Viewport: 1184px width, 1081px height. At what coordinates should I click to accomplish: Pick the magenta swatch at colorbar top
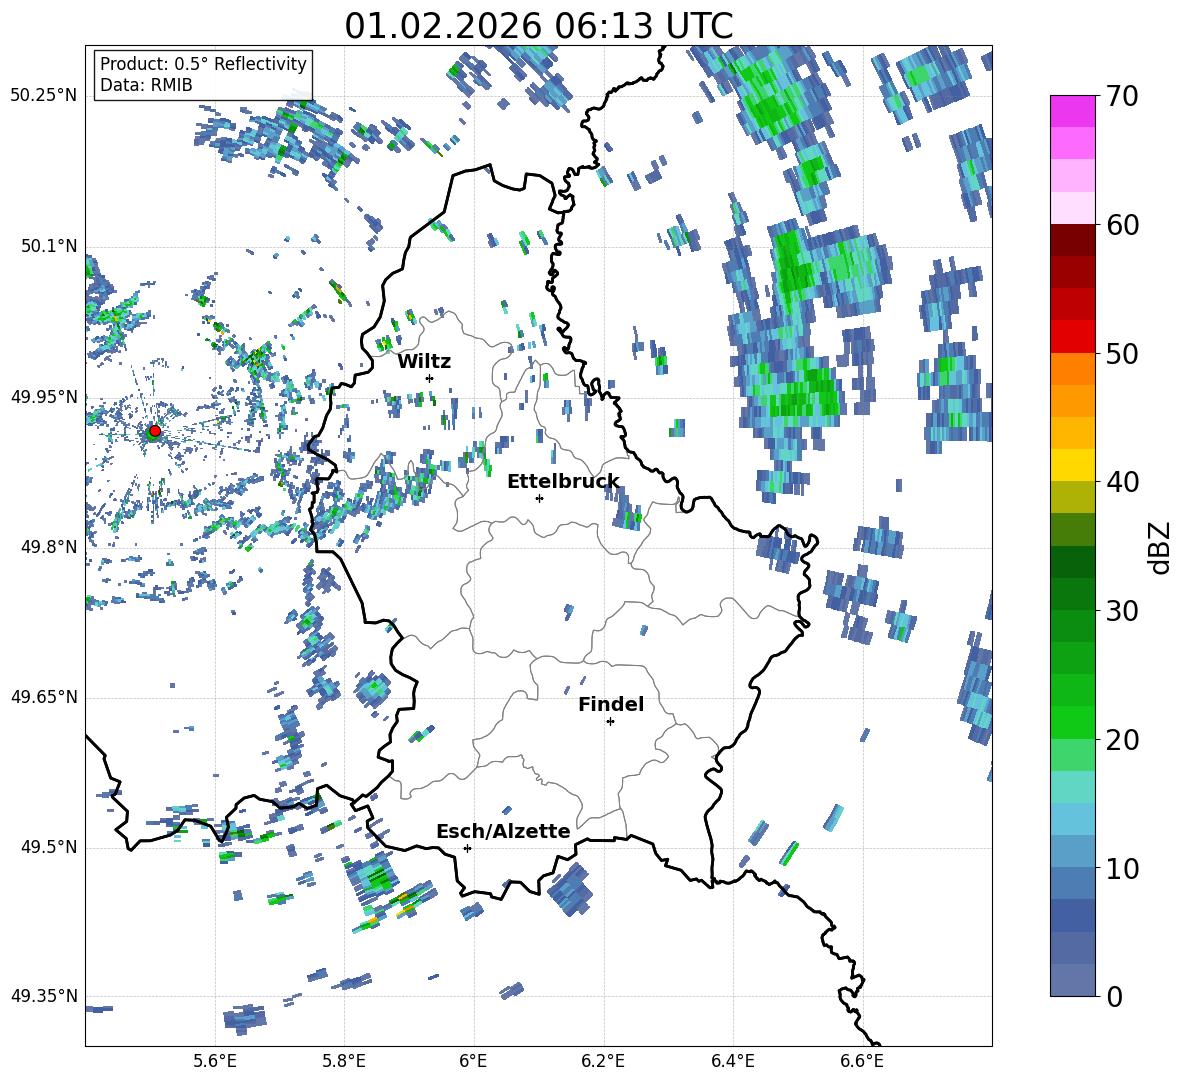(x=1072, y=111)
